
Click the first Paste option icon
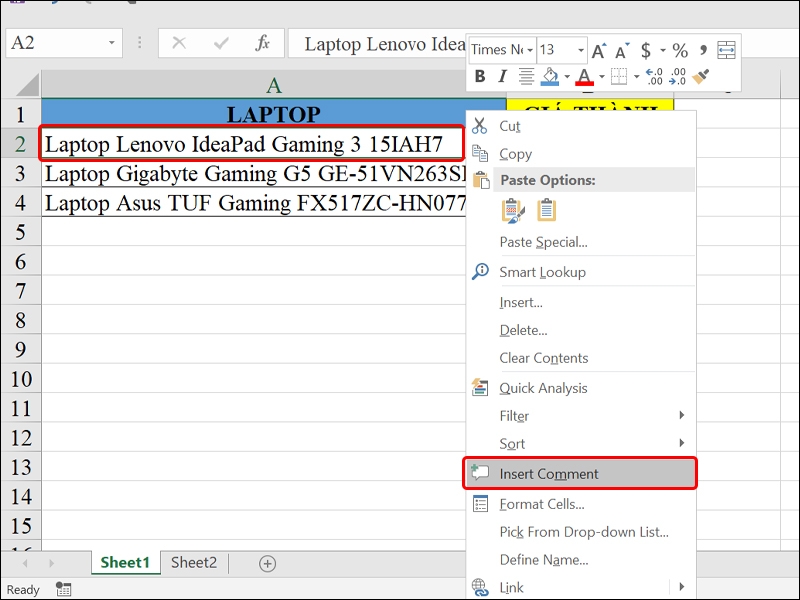pos(513,210)
